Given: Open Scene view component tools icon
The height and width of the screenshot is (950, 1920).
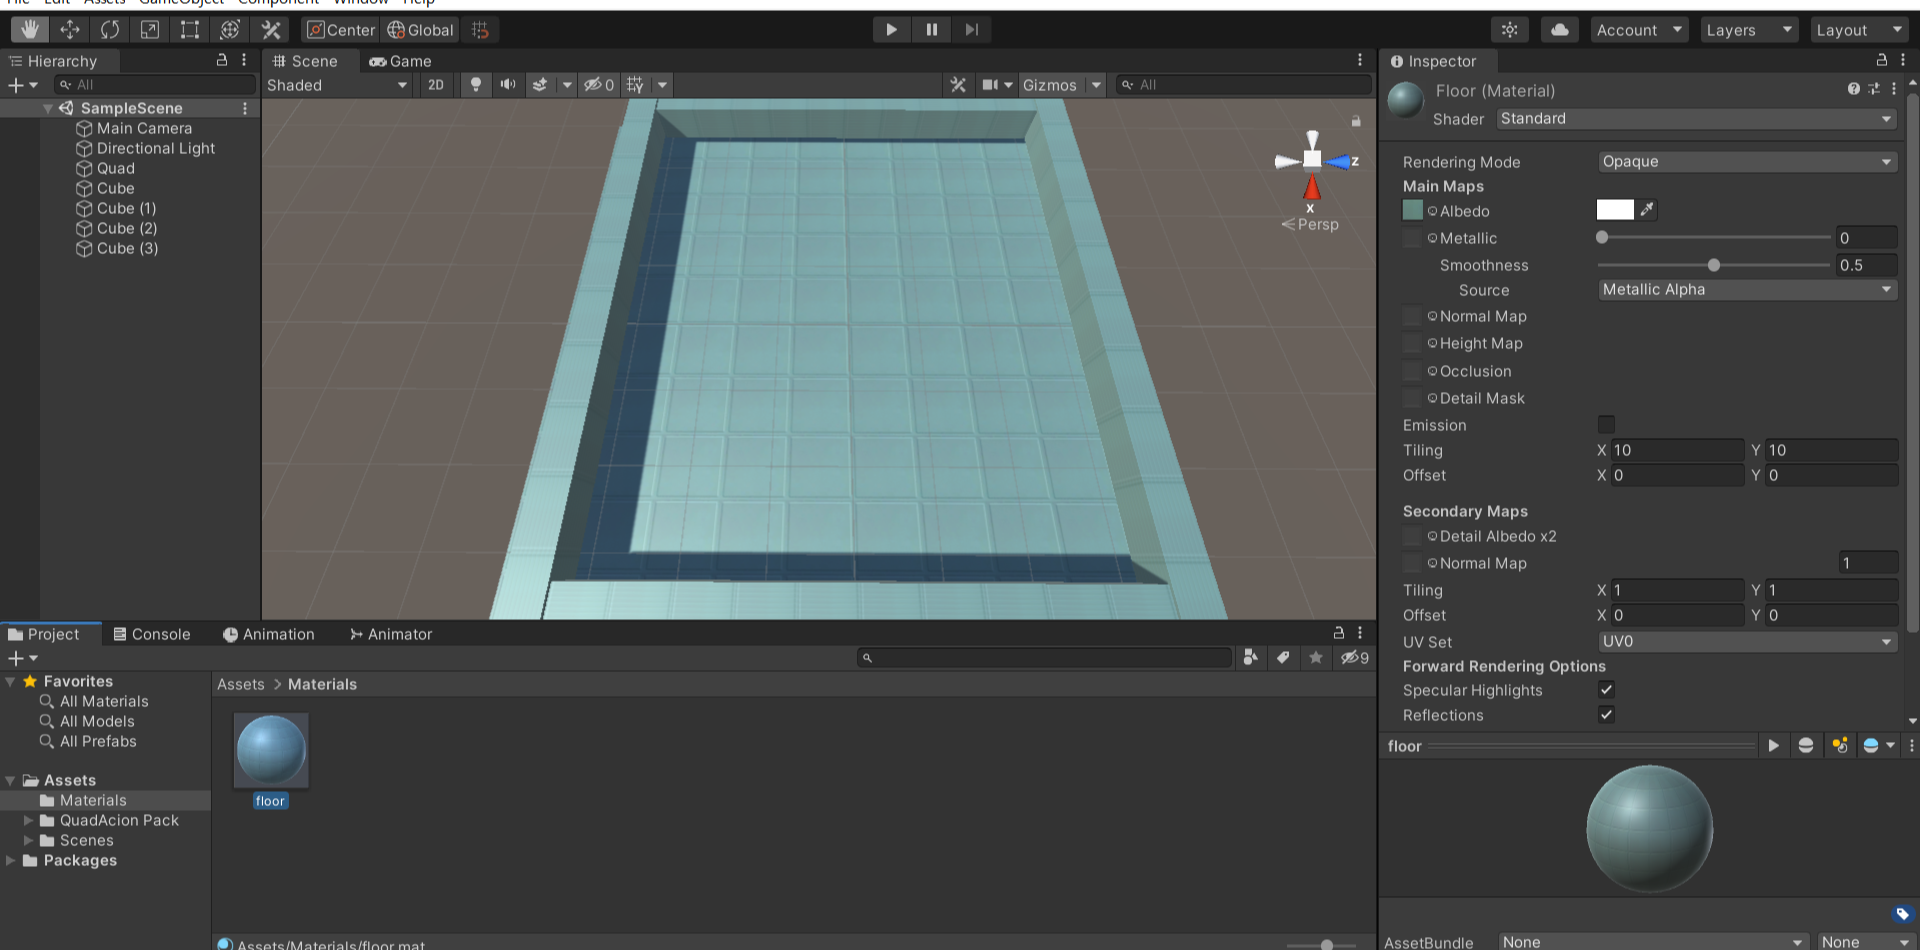Looking at the screenshot, I should click(x=958, y=85).
